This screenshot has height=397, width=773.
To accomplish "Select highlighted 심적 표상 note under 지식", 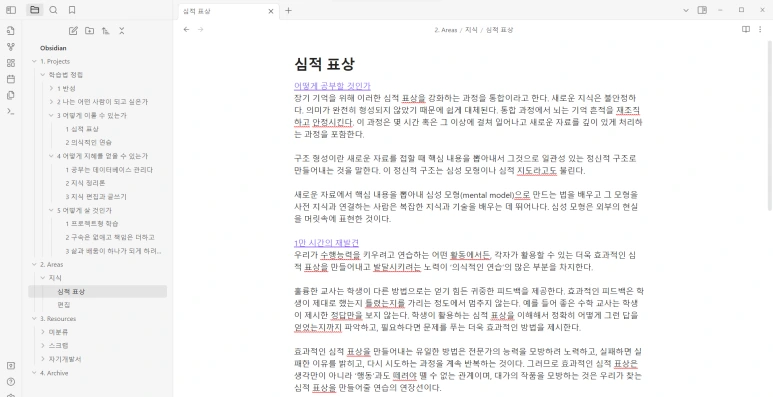I will 98,291.
